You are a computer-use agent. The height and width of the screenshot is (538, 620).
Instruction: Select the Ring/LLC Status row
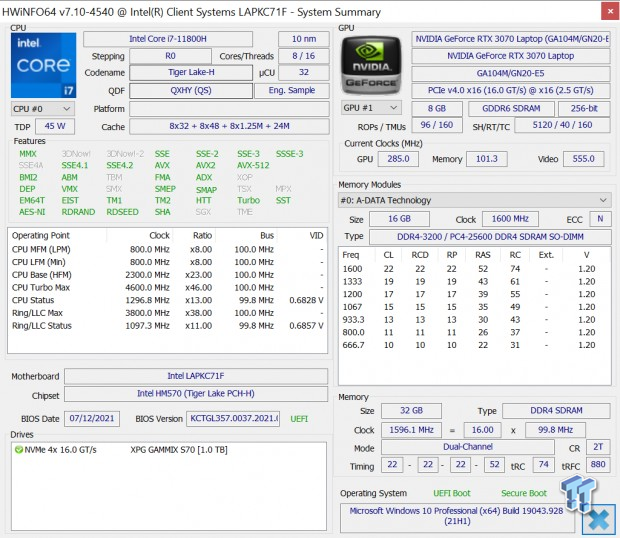[168, 326]
